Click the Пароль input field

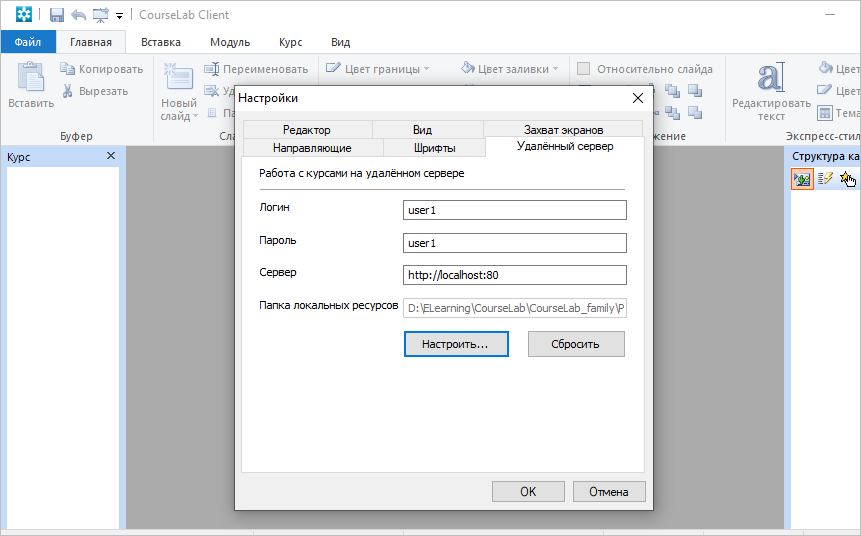pyautogui.click(x=515, y=243)
